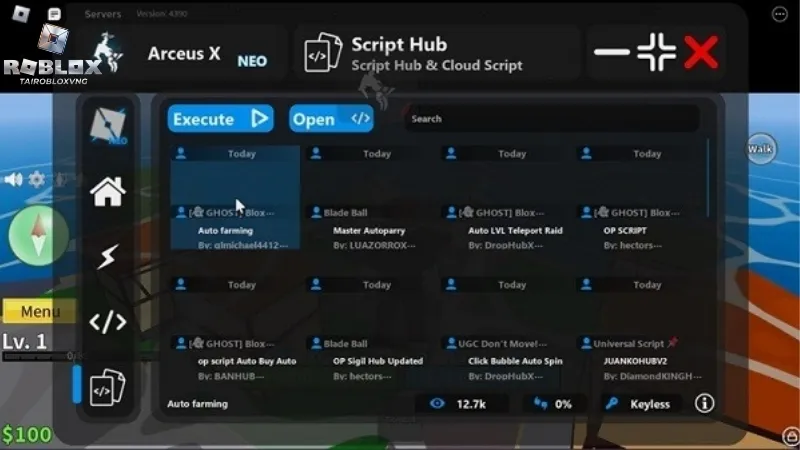This screenshot has height=450, width=800.
Task: Open the Roblox menu icon top-left
Action: click(x=21, y=14)
